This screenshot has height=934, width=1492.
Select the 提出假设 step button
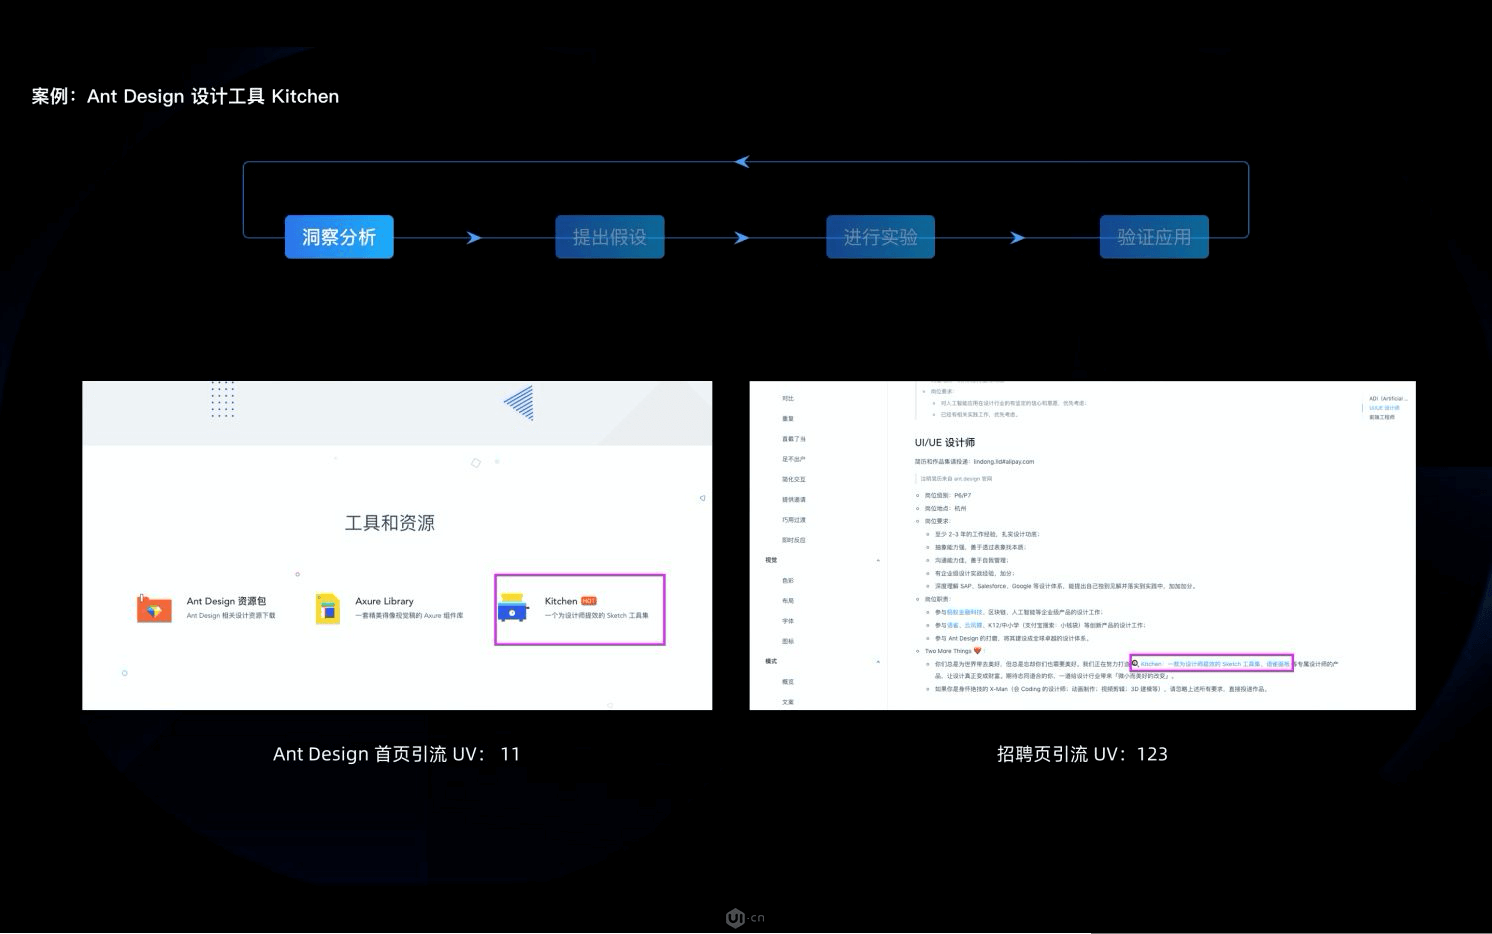(x=610, y=237)
